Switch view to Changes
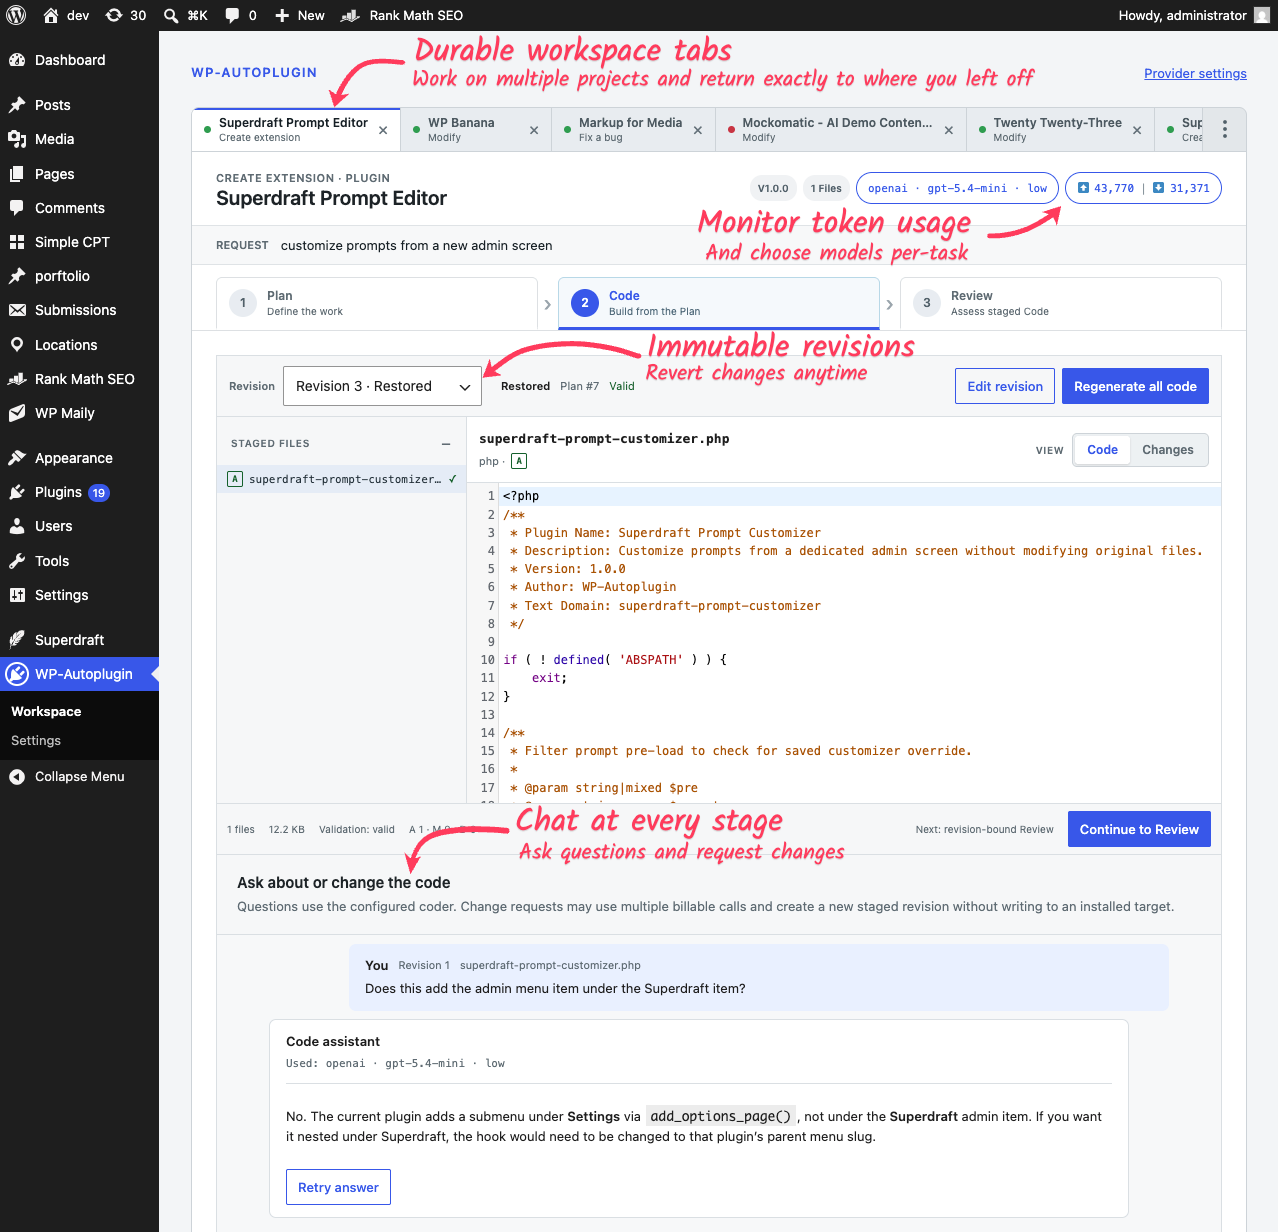 pyautogui.click(x=1168, y=450)
